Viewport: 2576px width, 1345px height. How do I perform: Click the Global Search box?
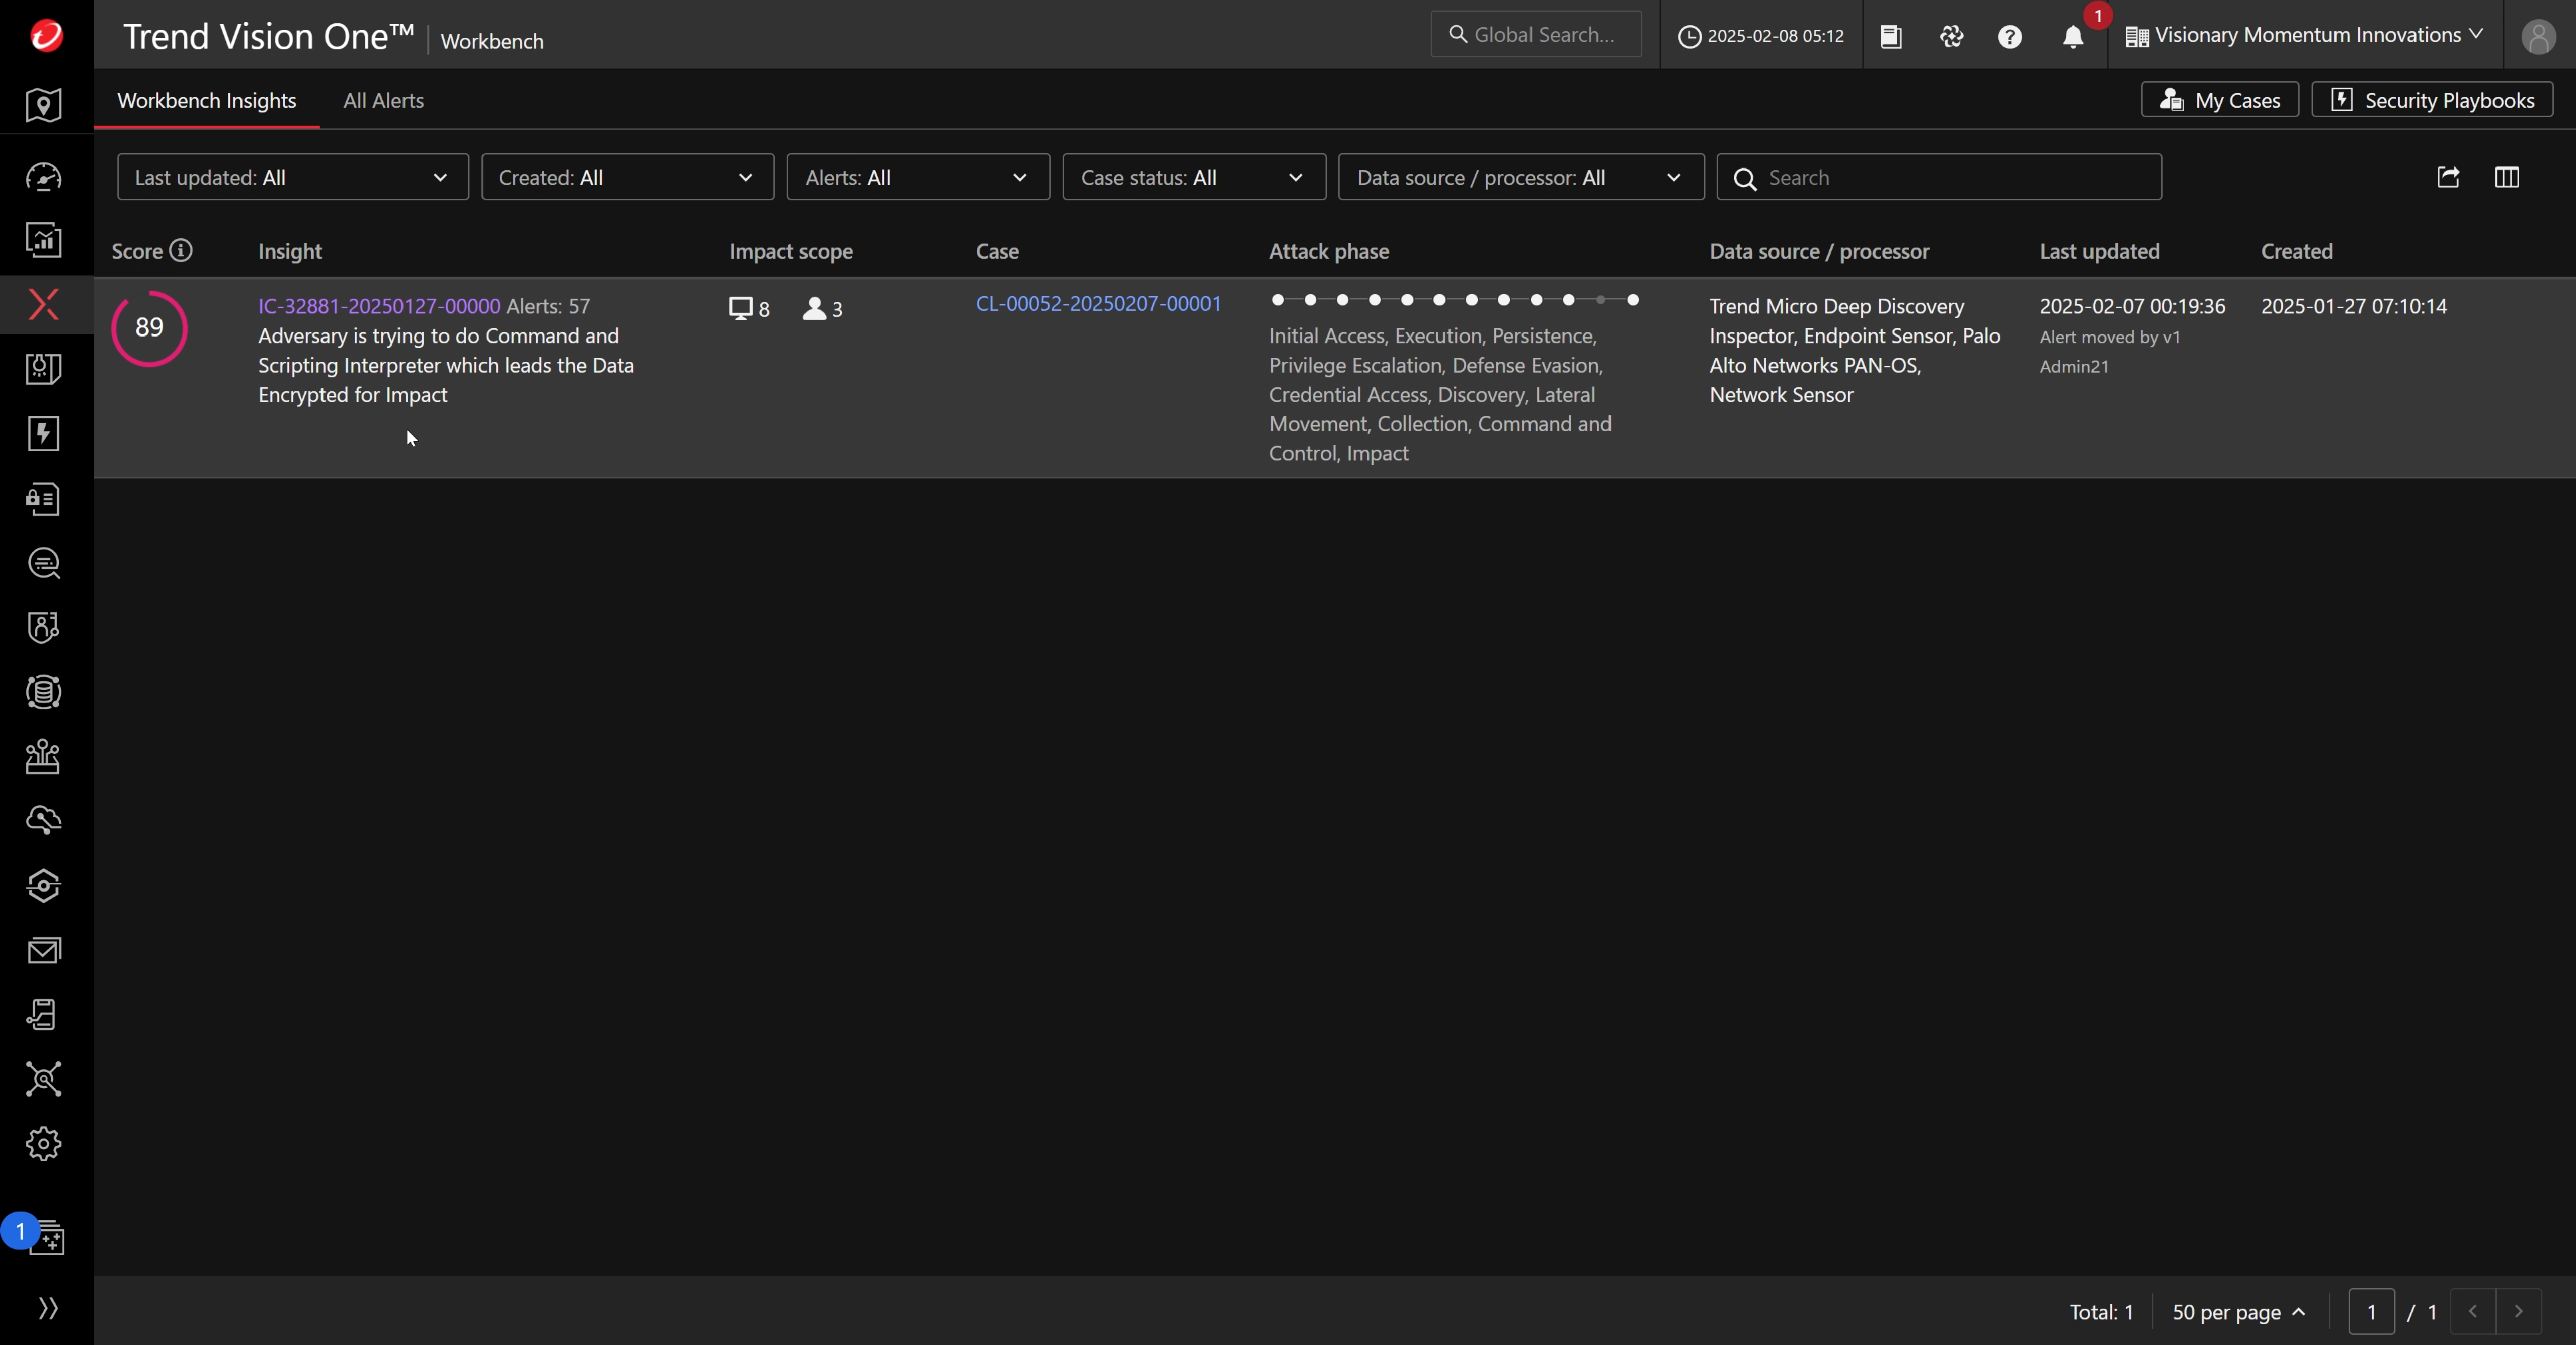[1536, 35]
